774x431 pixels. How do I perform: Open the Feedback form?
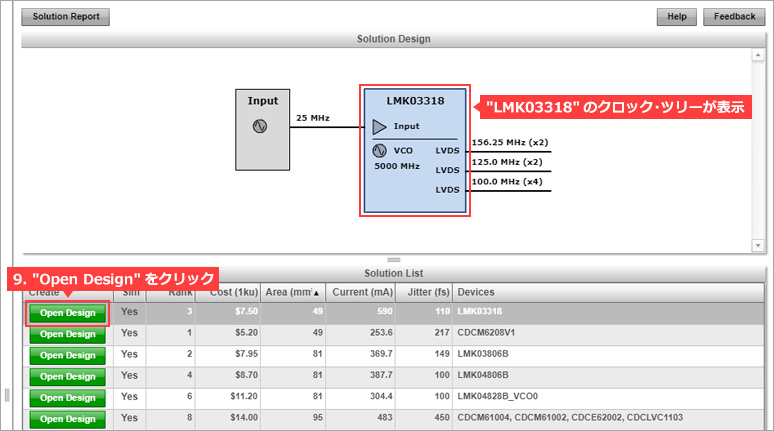(735, 17)
